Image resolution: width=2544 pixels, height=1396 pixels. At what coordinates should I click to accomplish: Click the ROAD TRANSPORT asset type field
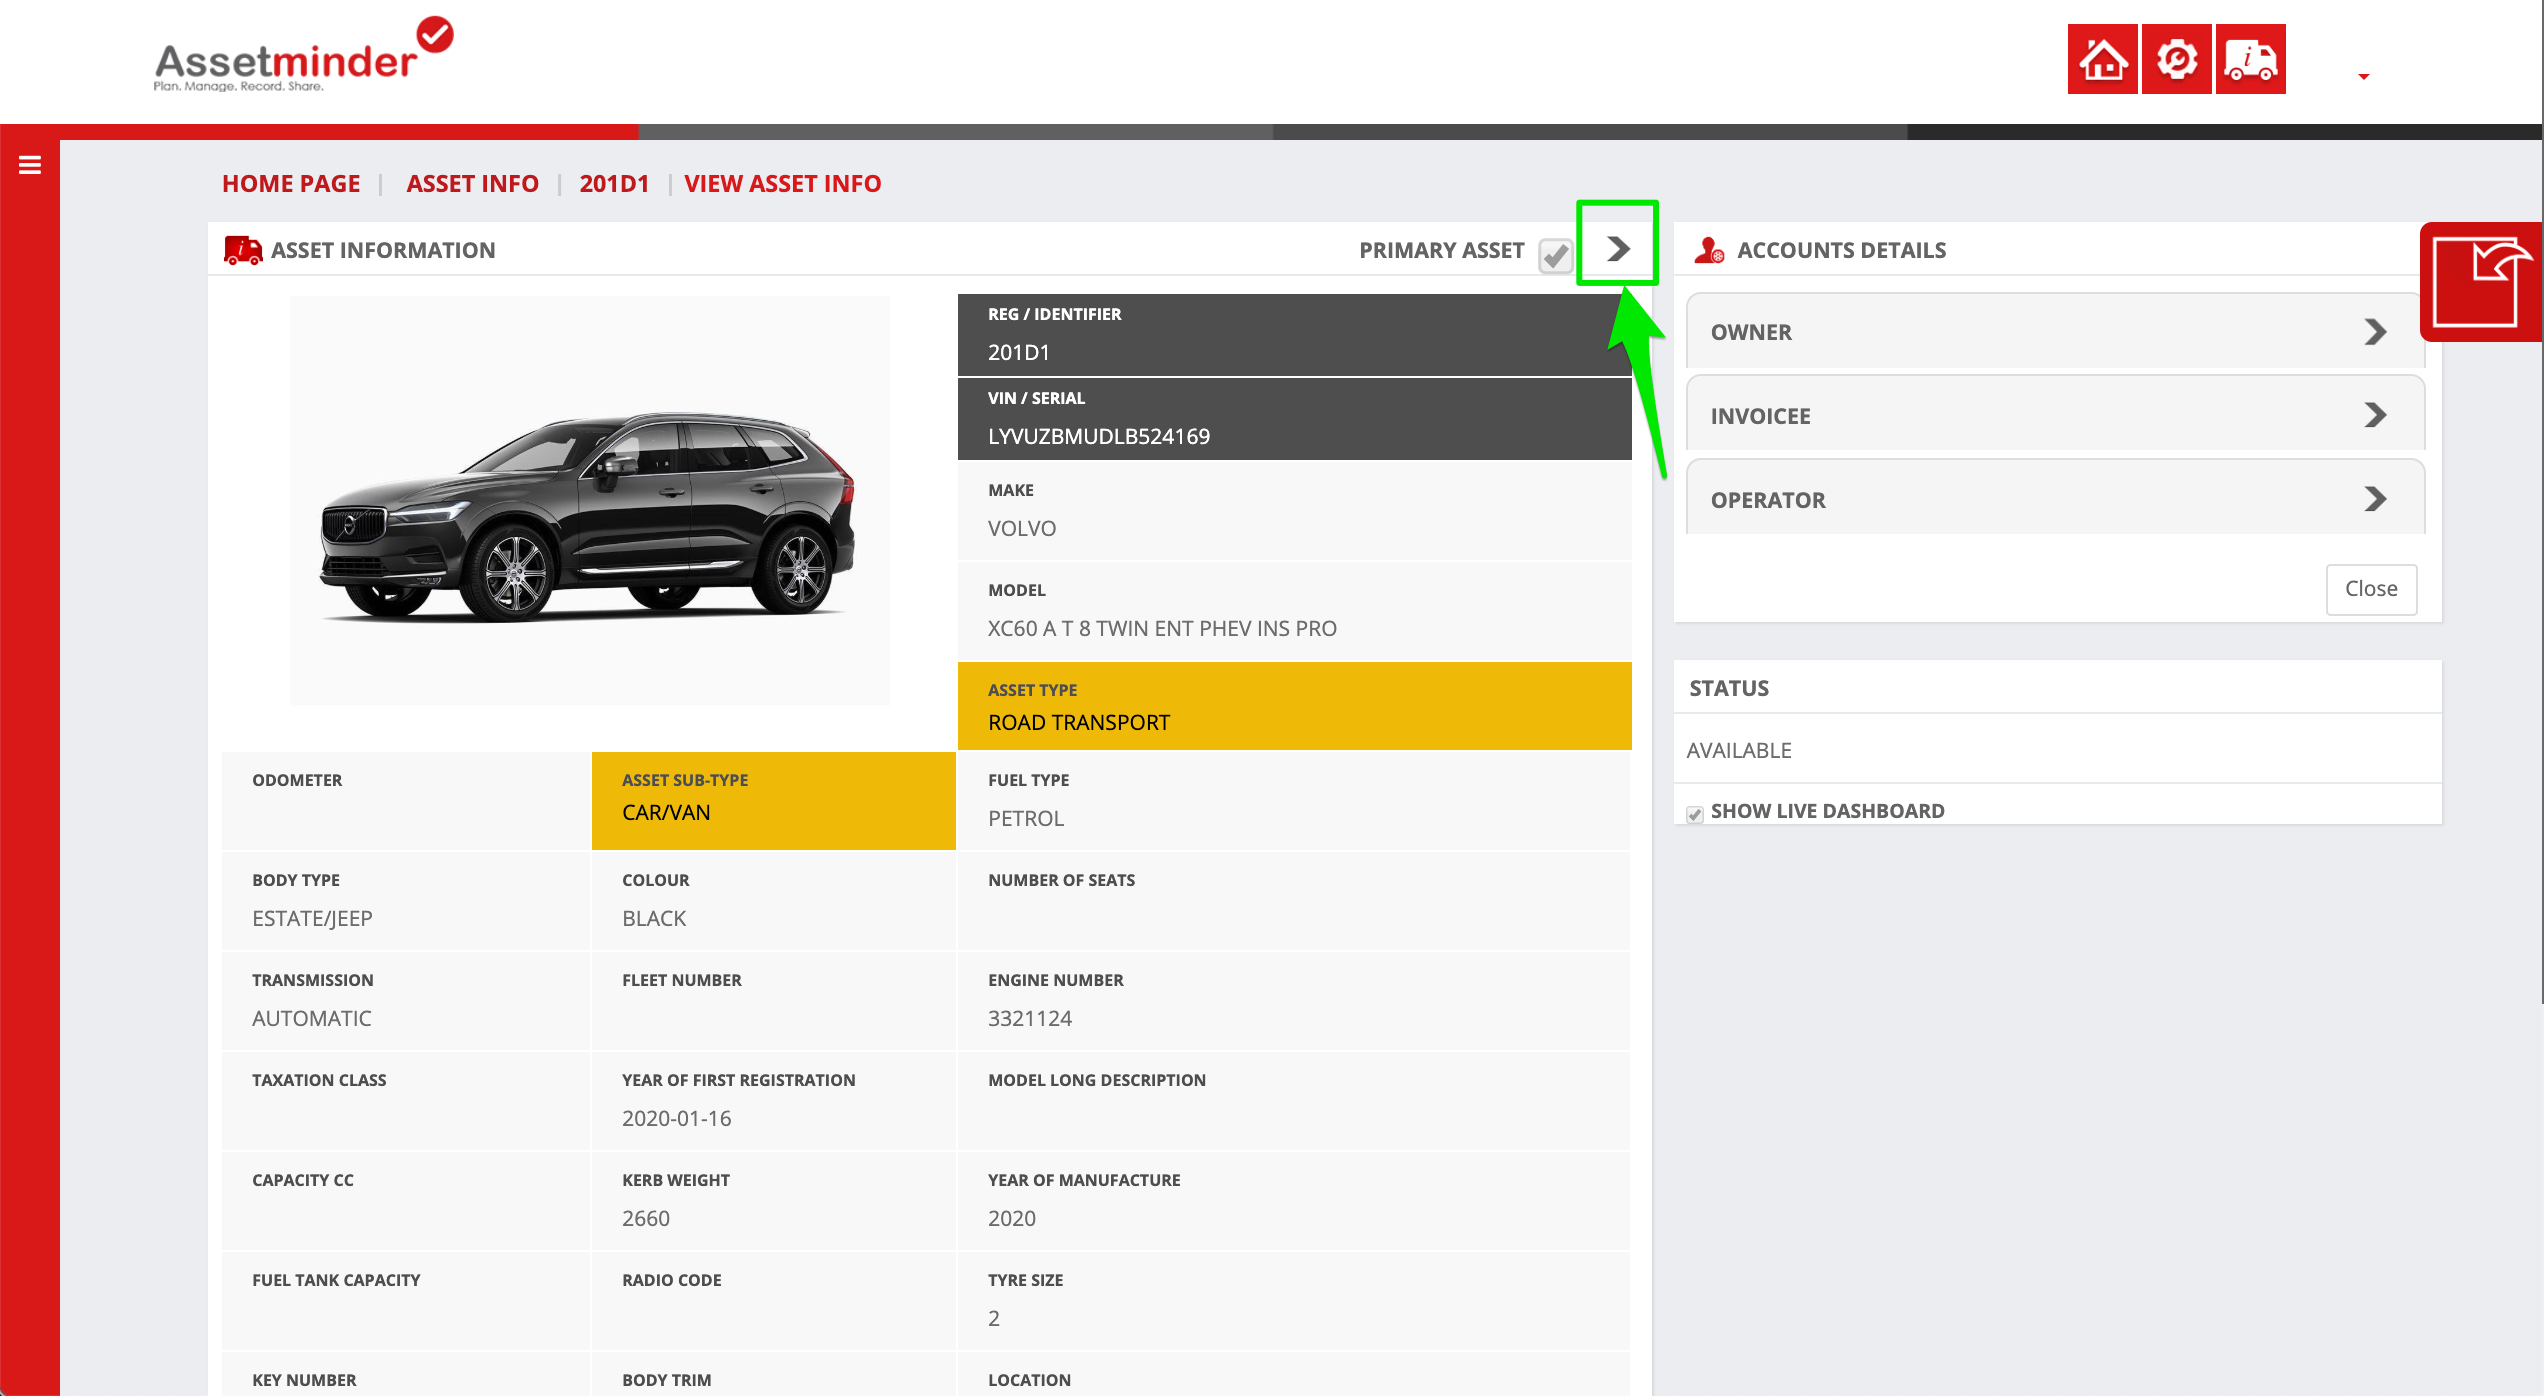pyautogui.click(x=1294, y=706)
